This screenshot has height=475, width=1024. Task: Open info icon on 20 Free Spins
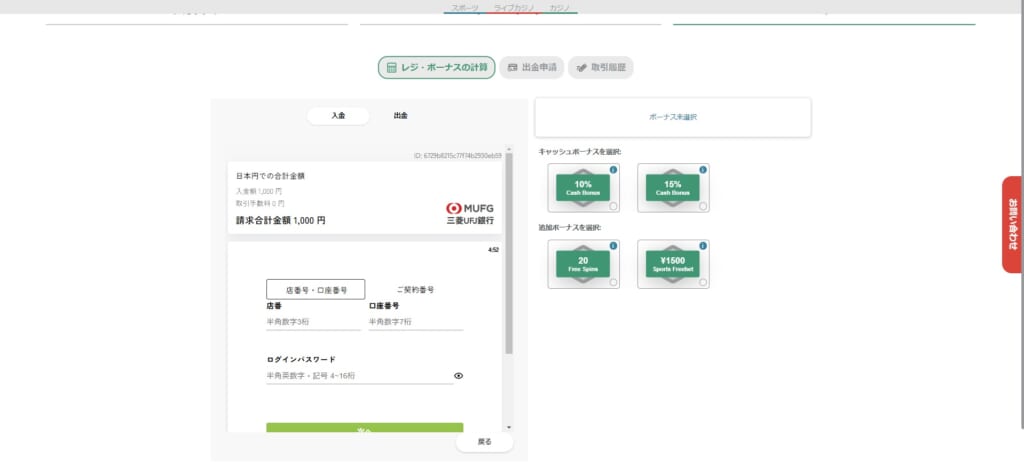tap(613, 246)
